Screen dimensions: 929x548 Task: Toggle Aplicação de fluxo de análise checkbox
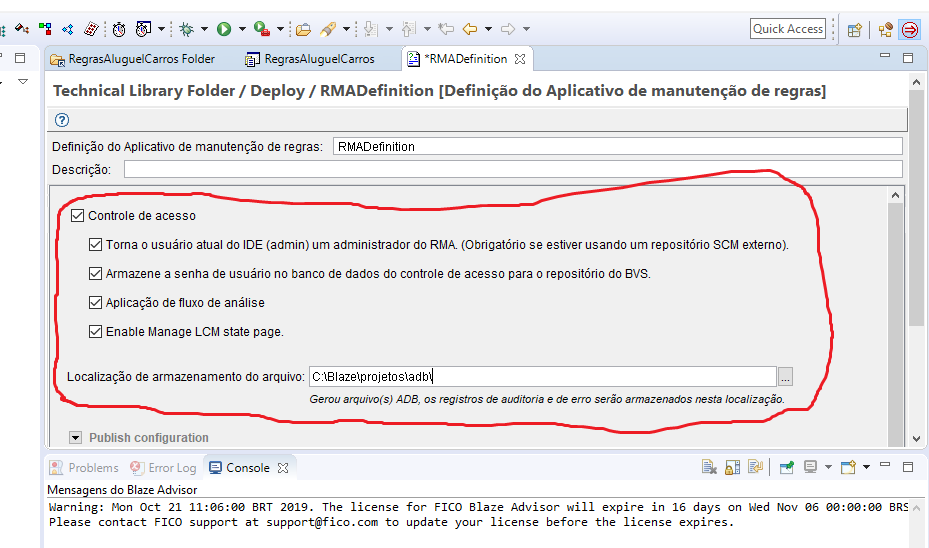(95, 303)
